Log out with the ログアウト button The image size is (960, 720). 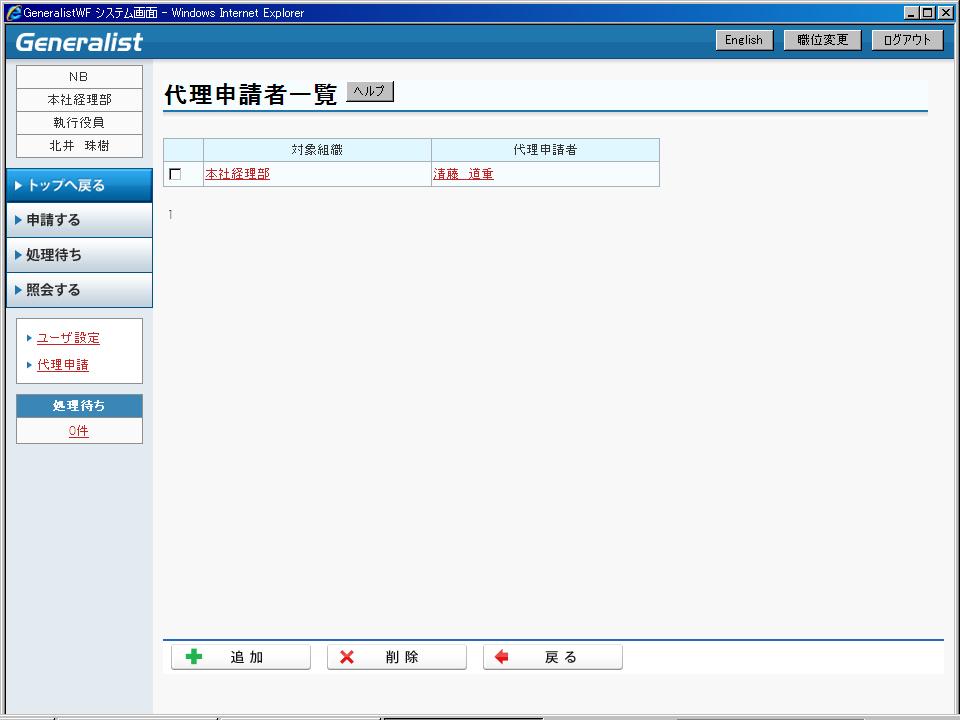click(x=907, y=40)
